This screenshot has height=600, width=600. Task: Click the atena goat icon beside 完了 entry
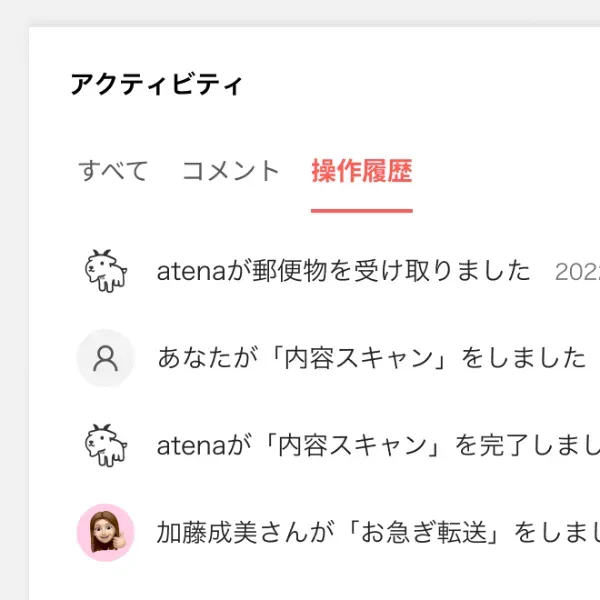point(105,445)
